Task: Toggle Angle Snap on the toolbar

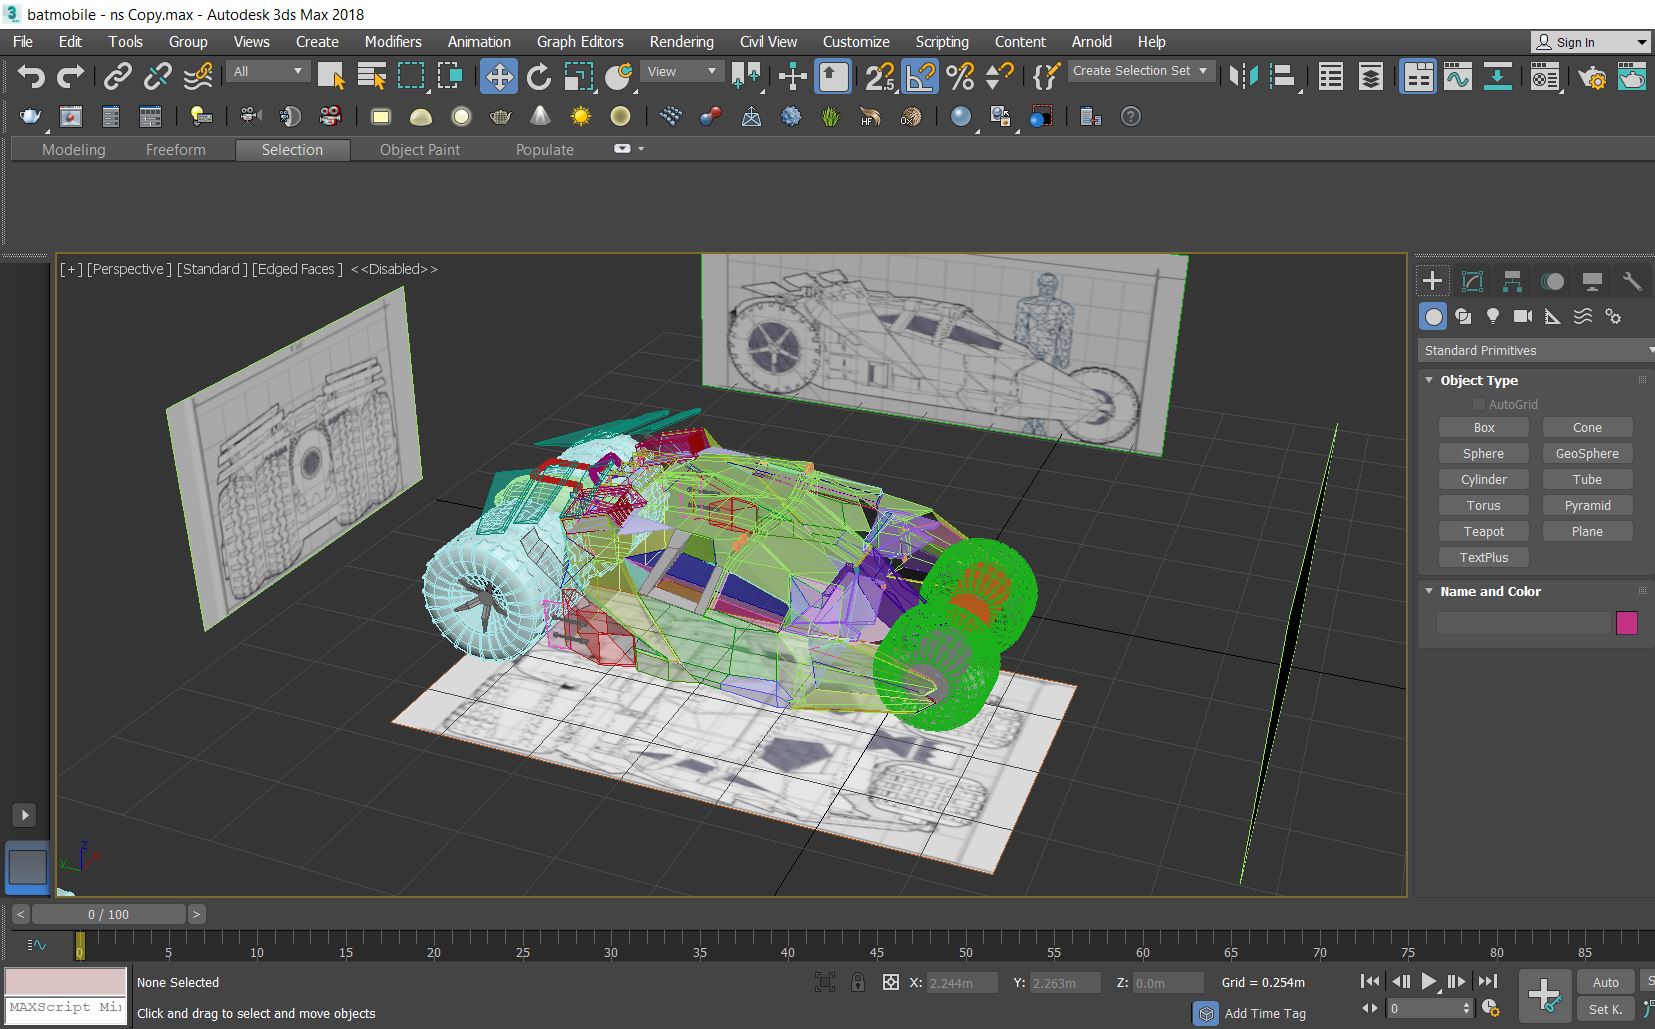Action: point(920,76)
